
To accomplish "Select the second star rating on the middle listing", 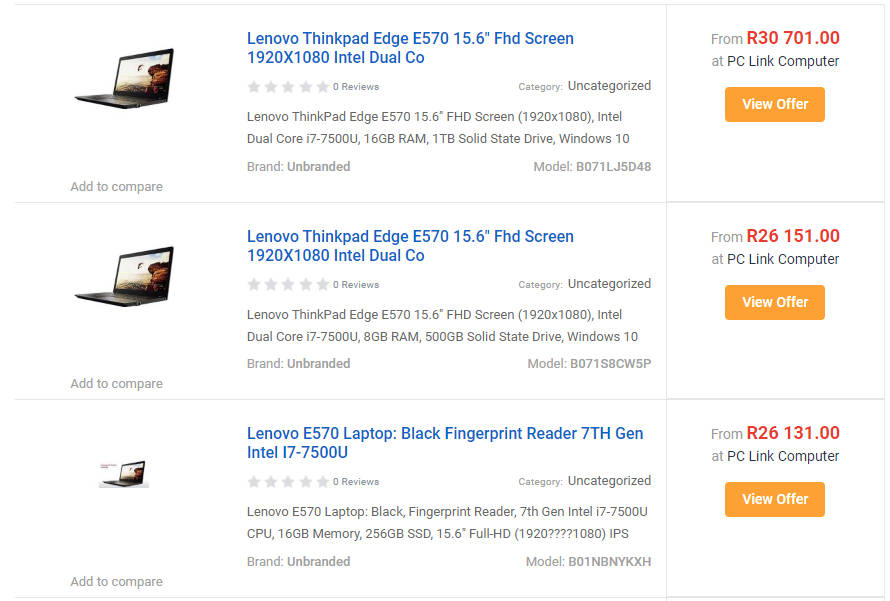I will [270, 285].
